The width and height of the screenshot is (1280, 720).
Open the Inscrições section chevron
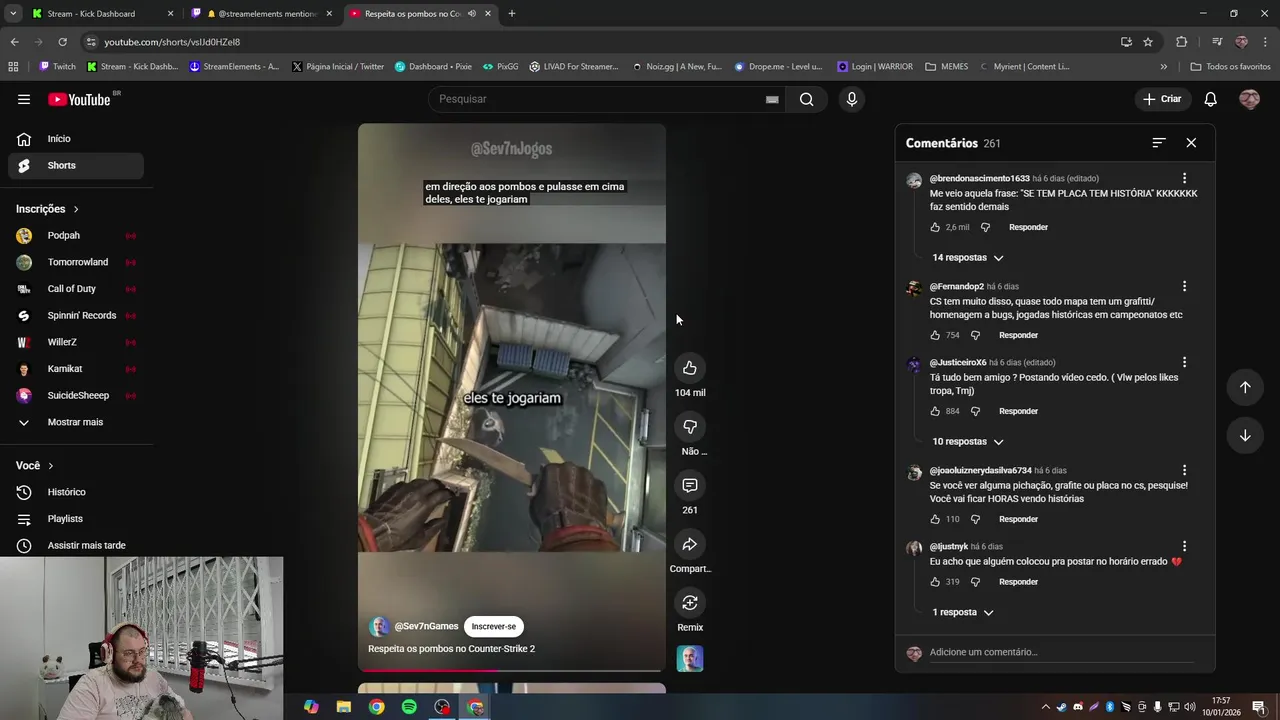pos(75,209)
